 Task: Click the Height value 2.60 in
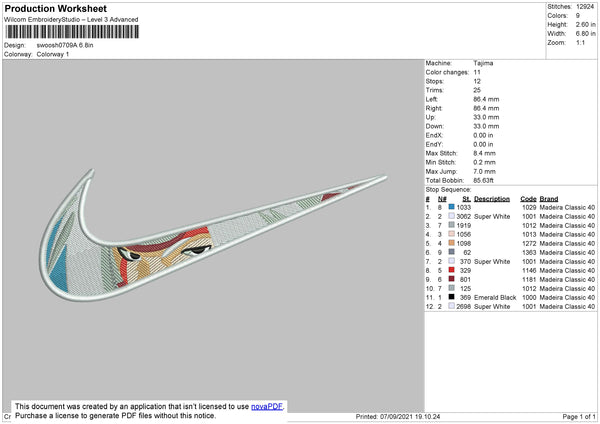click(585, 24)
